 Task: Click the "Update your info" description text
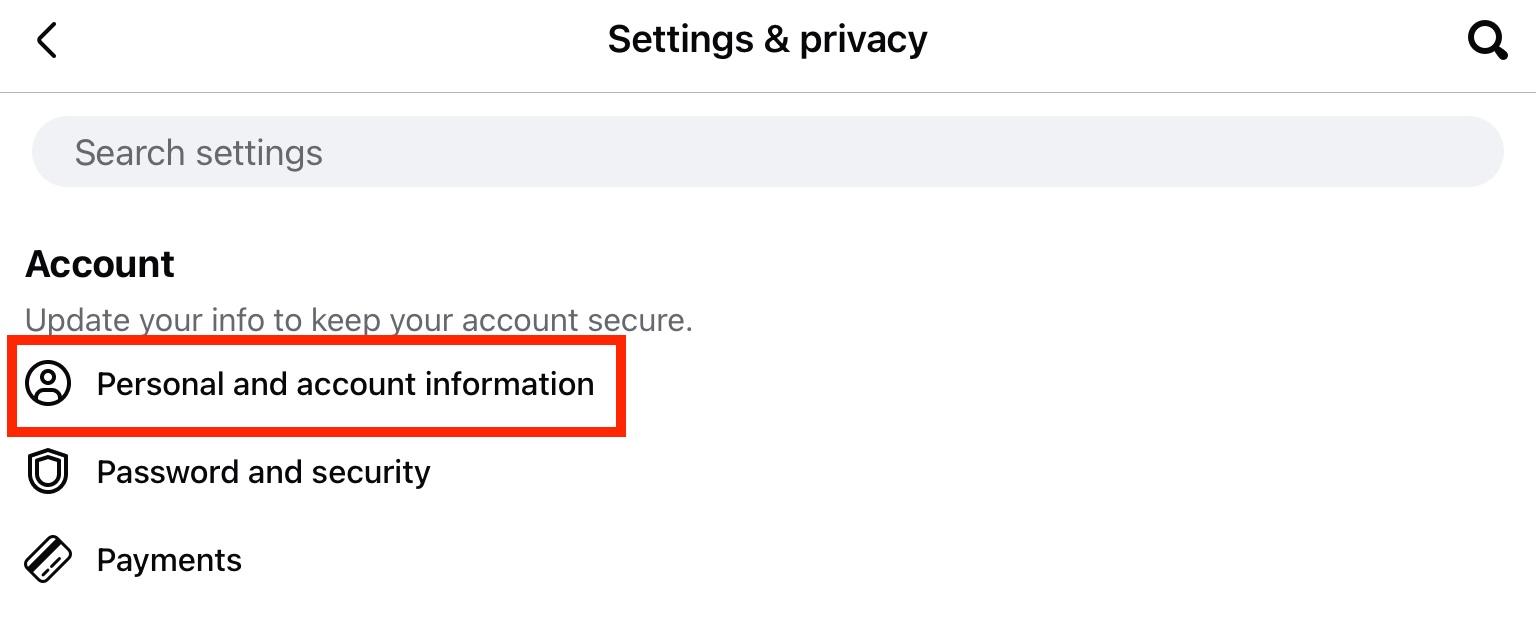tap(358, 321)
